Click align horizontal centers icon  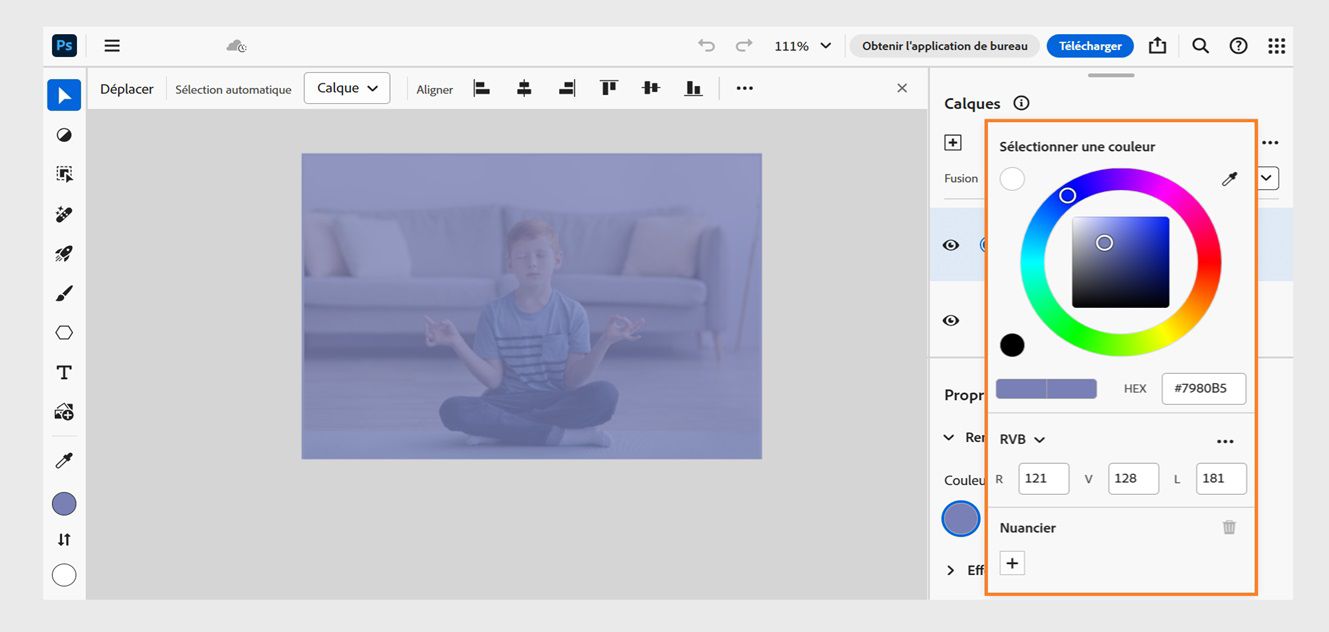[x=524, y=89]
